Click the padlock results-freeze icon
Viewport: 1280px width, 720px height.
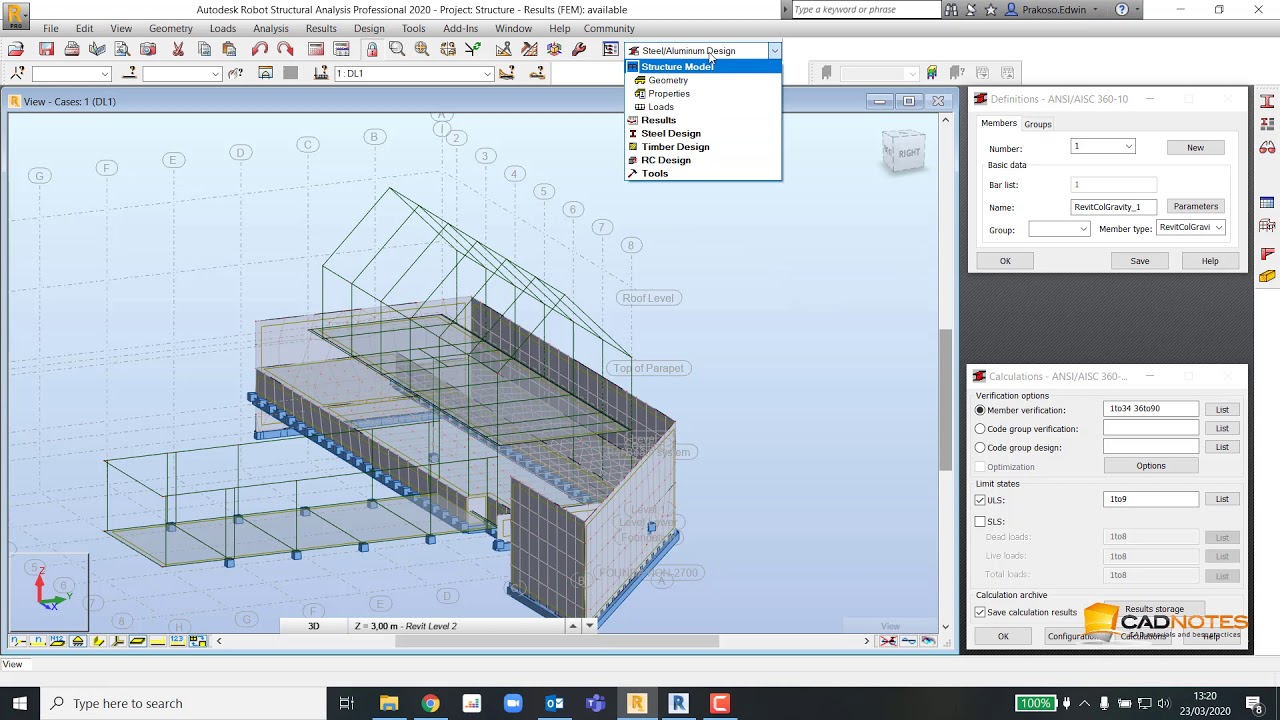pyautogui.click(x=372, y=49)
